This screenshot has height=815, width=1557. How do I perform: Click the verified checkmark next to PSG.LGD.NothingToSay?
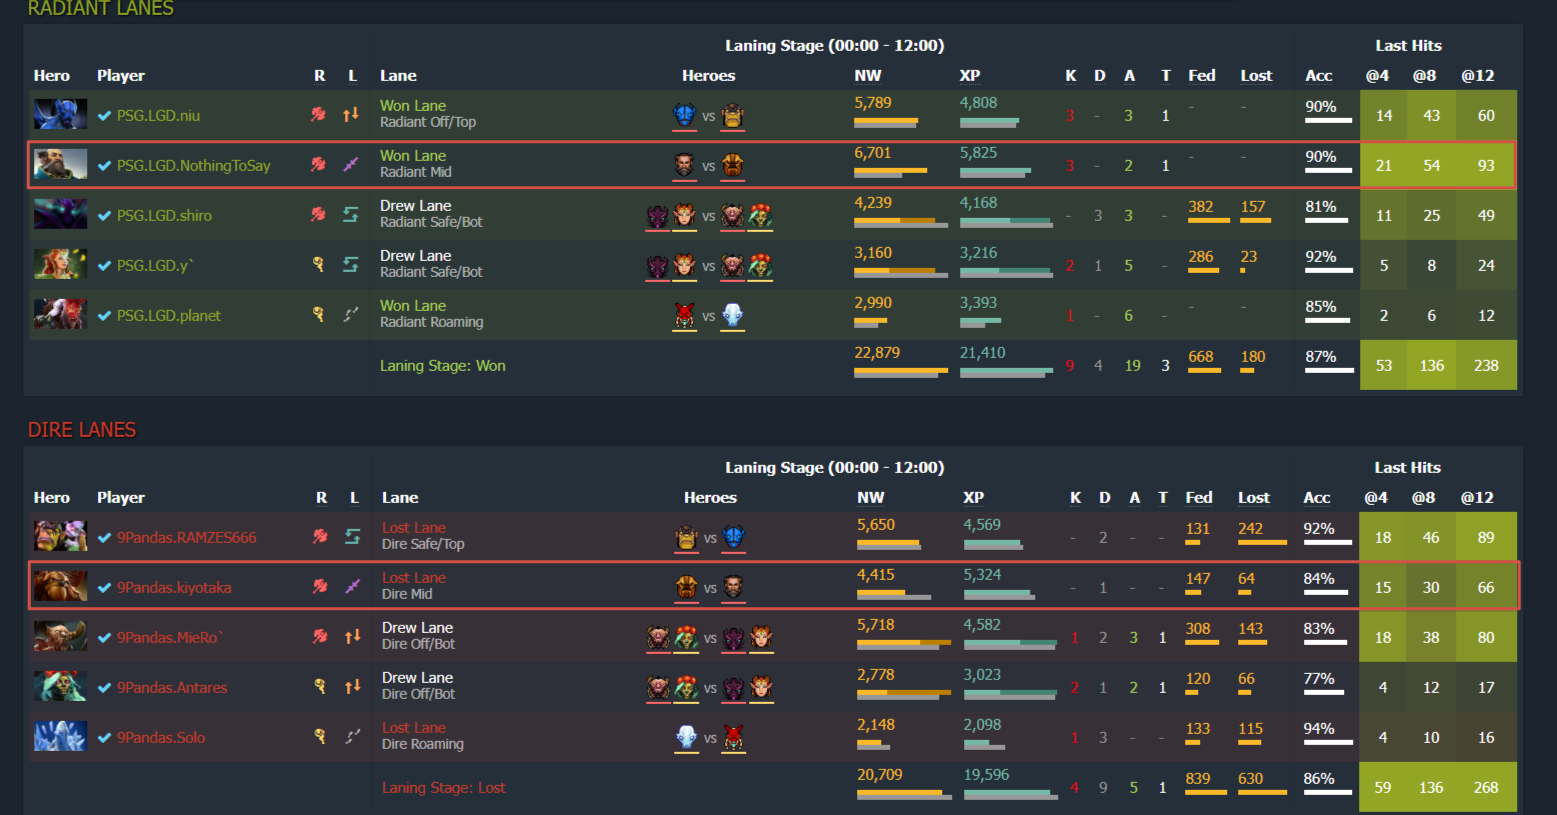[x=104, y=165]
